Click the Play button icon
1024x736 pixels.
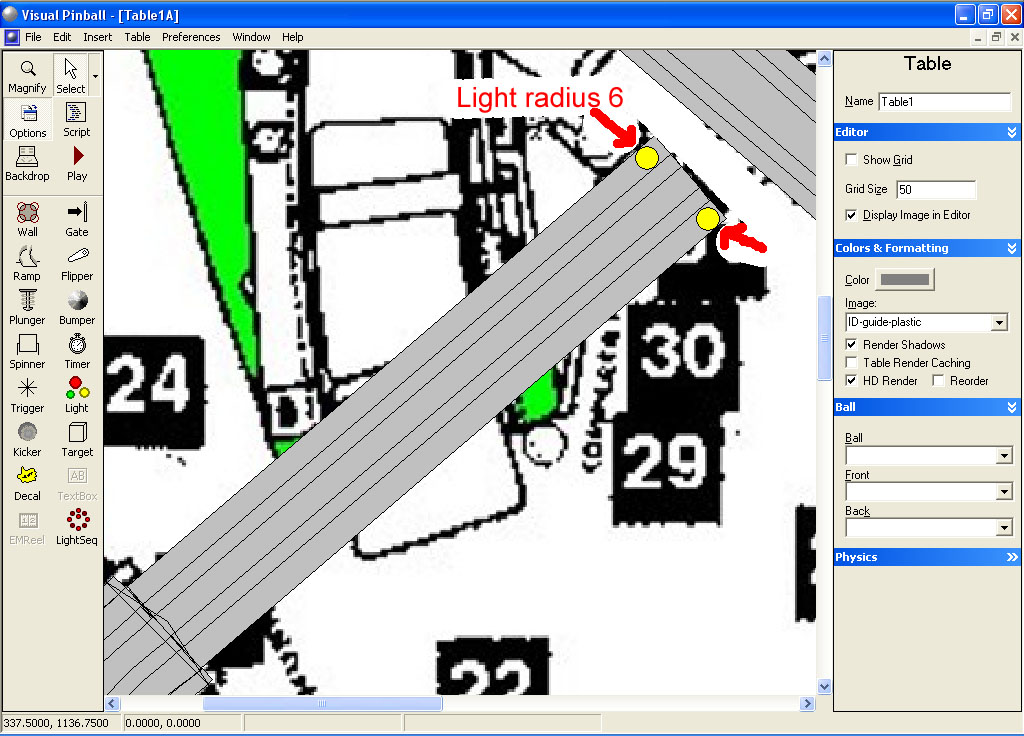pyautogui.click(x=77, y=163)
